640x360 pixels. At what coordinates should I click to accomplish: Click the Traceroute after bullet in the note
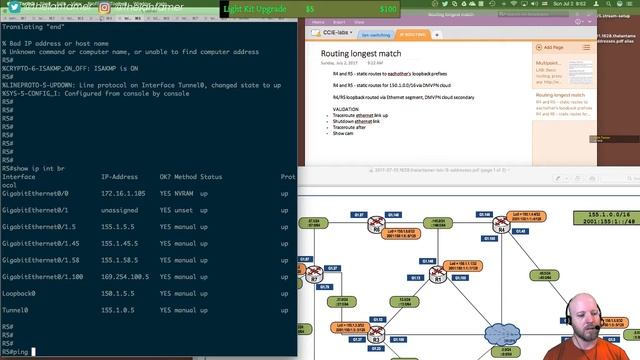tap(349, 127)
